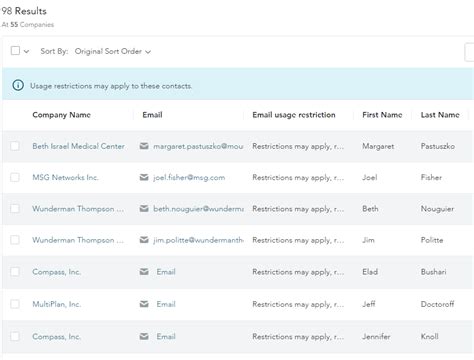The height and width of the screenshot is (360, 474).
Task: Click the beth.nouguier email address
Action: pyautogui.click(x=198, y=209)
